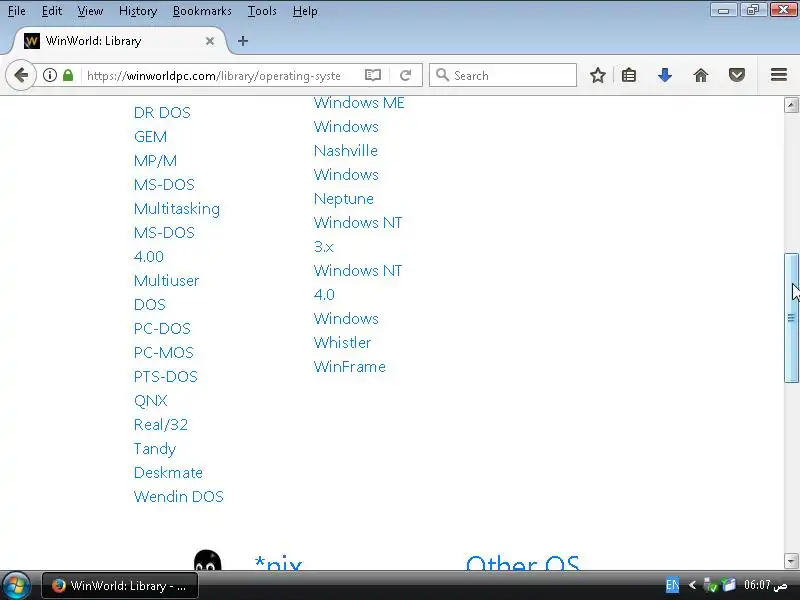
Task: Open History menu
Action: (138, 11)
